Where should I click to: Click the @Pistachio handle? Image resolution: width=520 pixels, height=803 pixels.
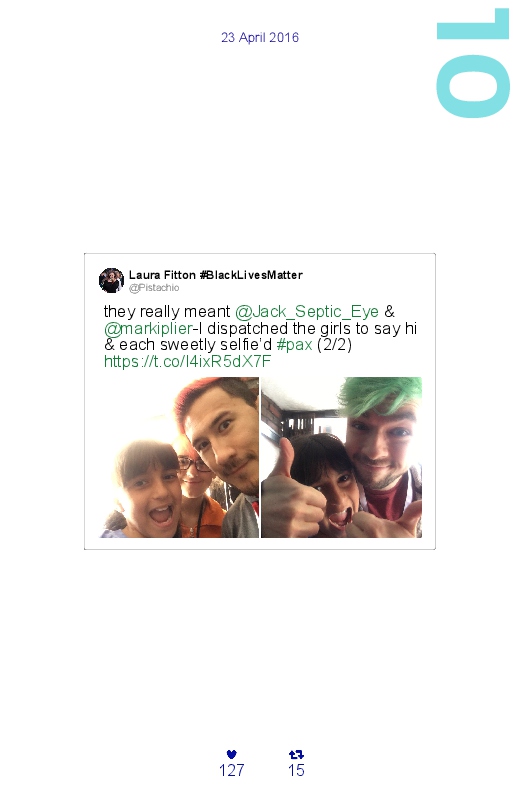tap(154, 288)
